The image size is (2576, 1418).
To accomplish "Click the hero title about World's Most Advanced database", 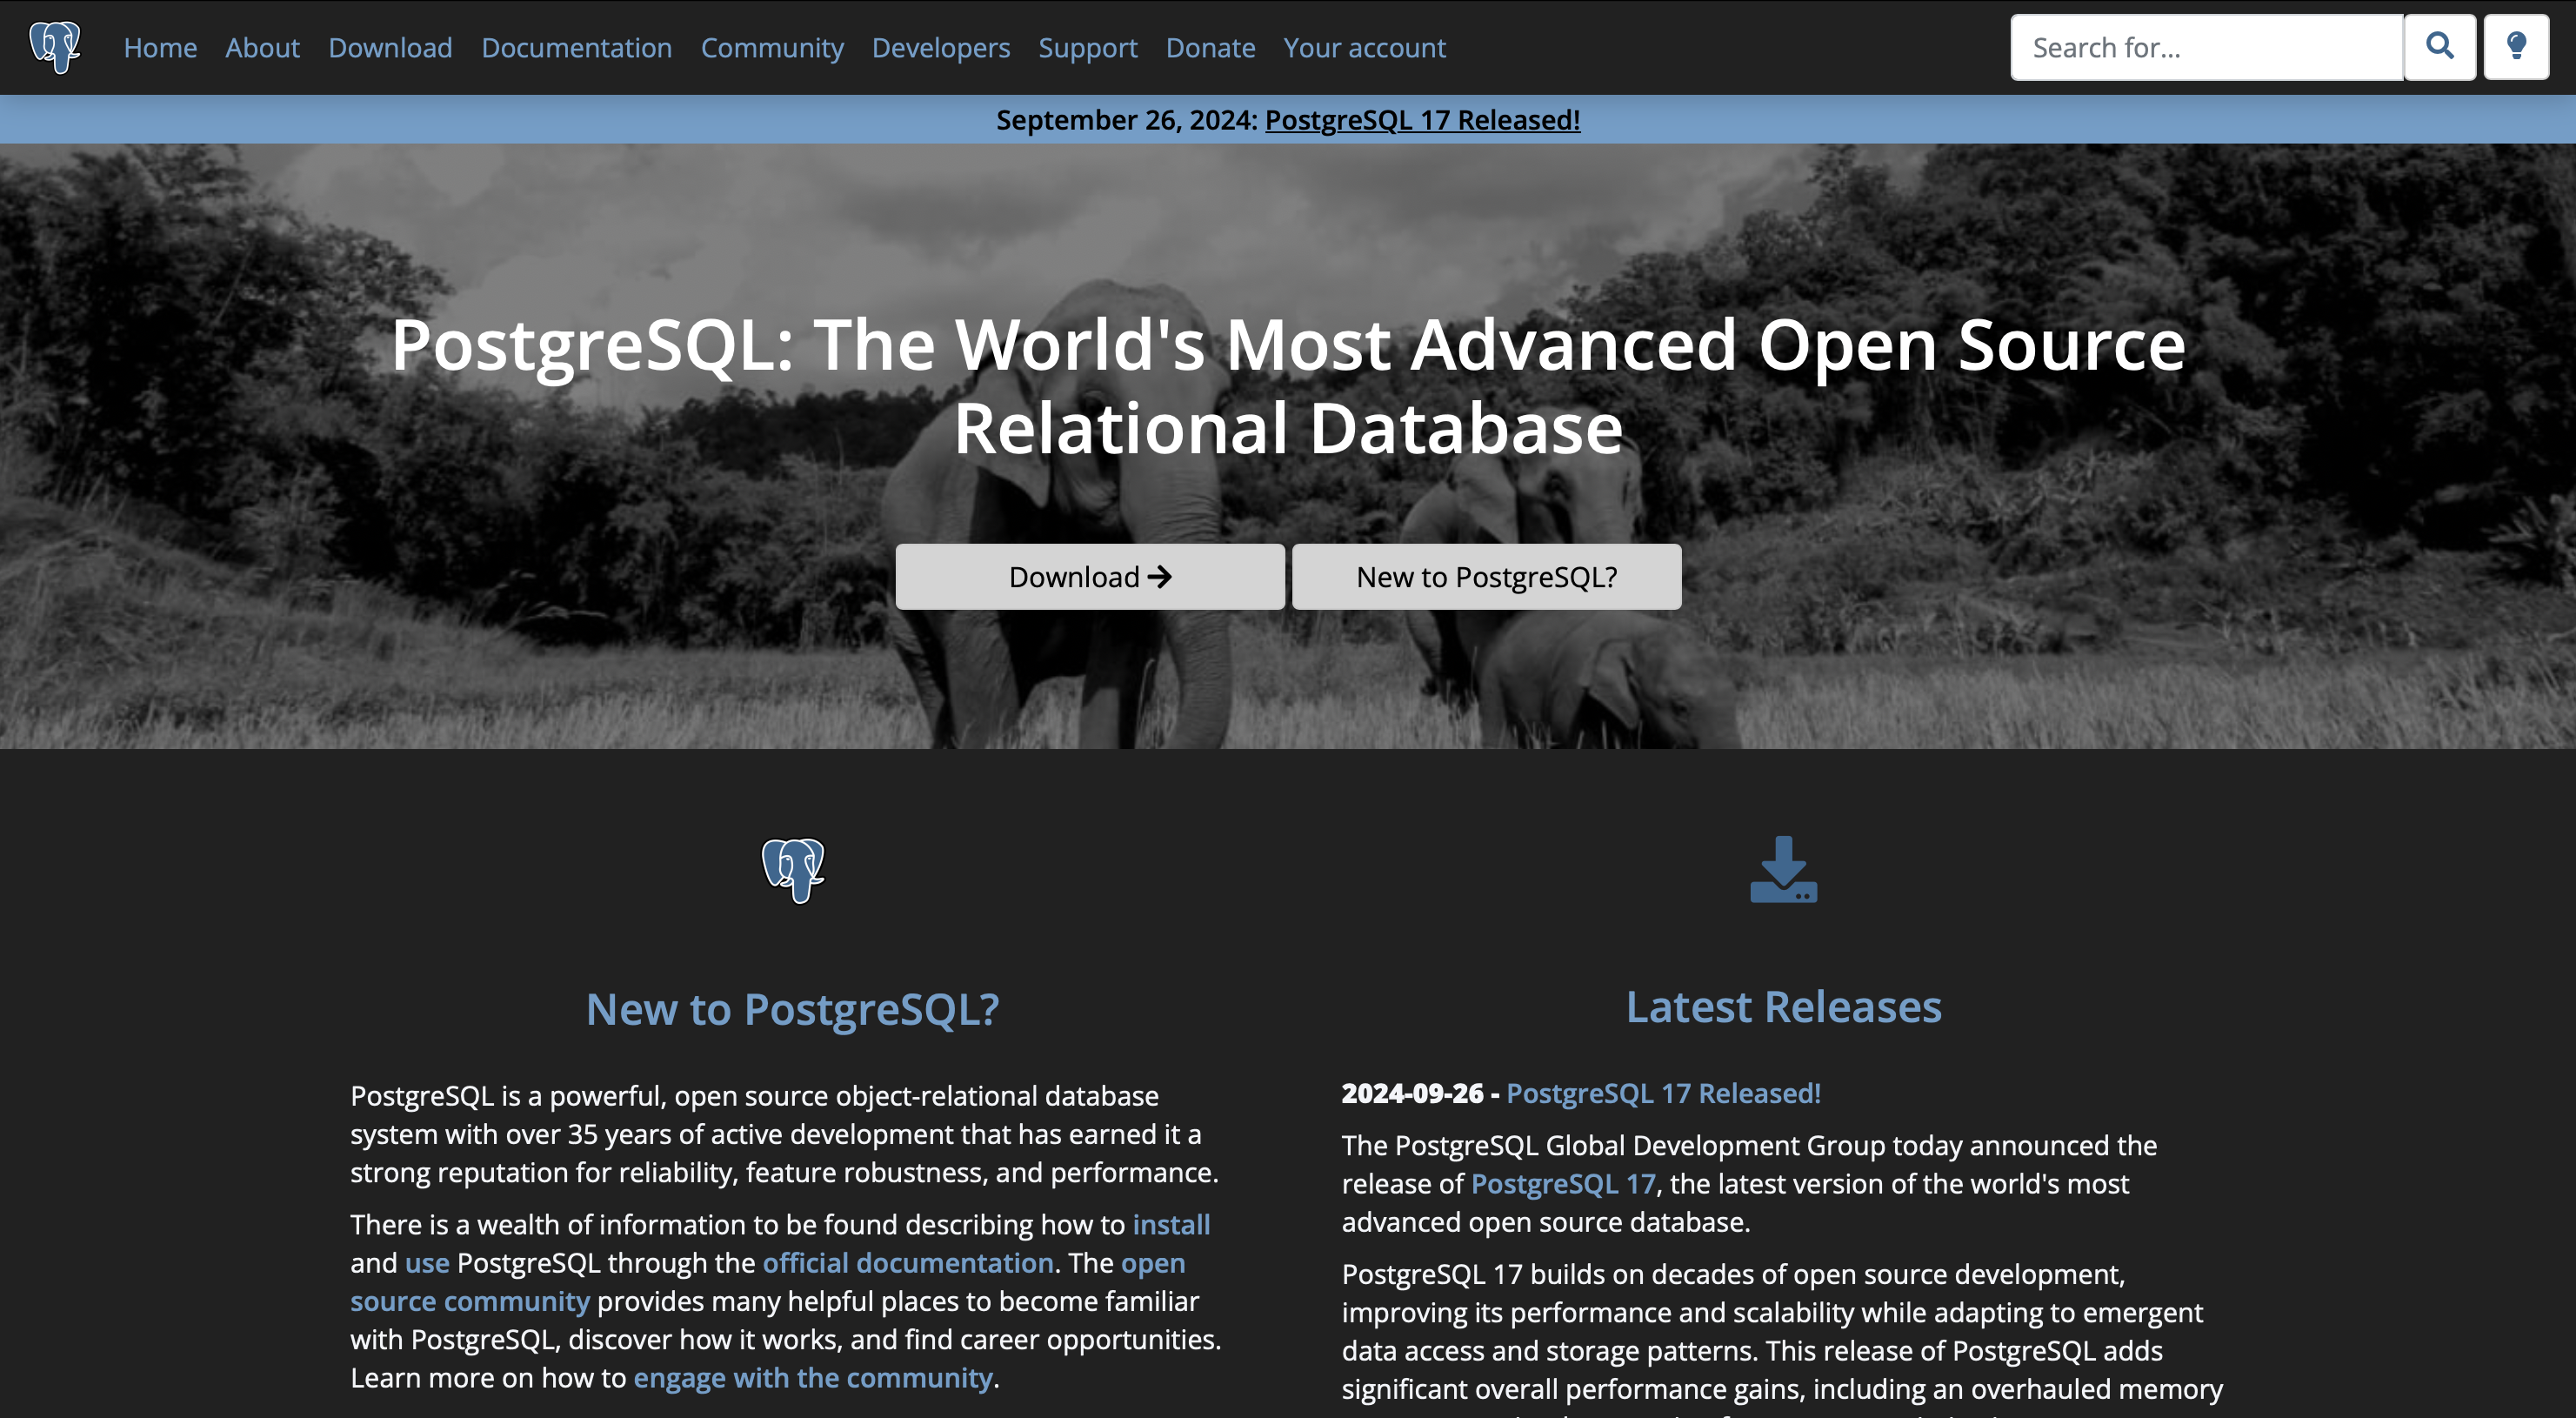I will 1288,385.
